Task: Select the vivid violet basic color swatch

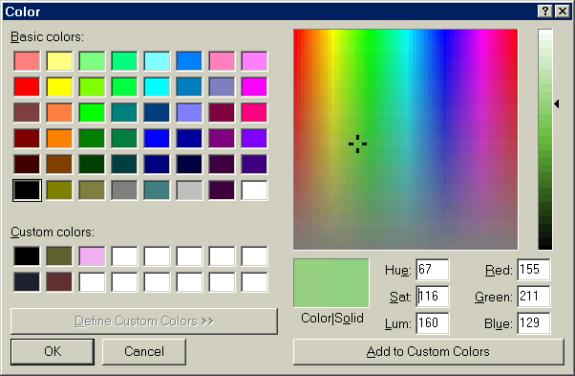Action: tap(254, 138)
